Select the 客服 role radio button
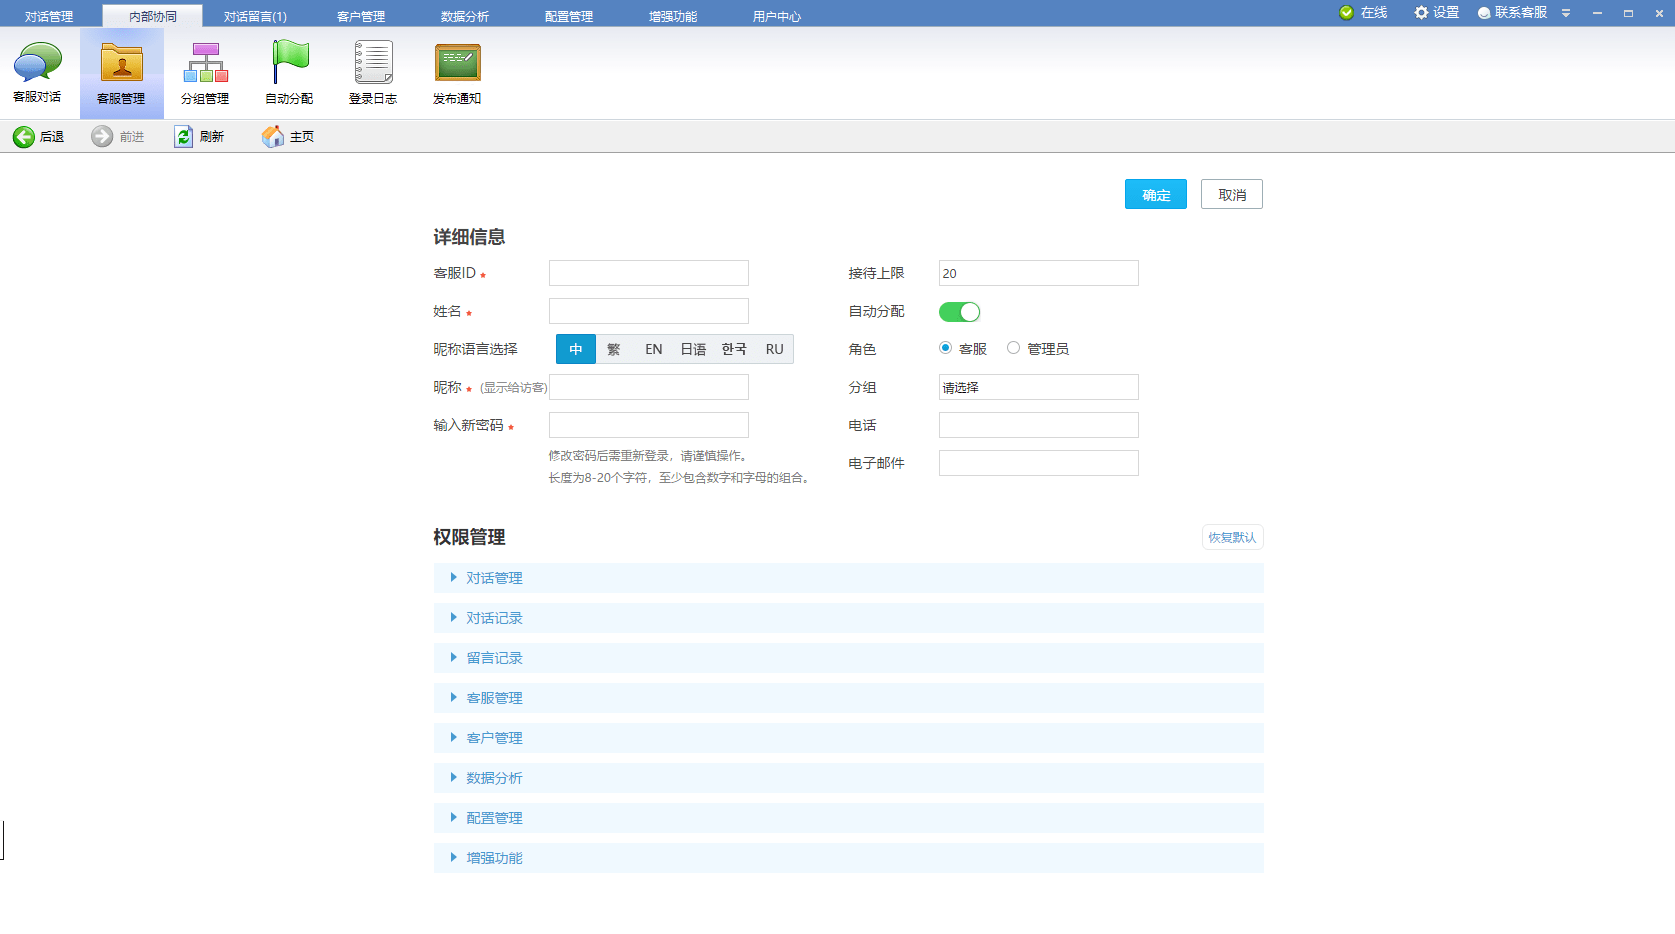Viewport: 1675px width, 934px height. [945, 348]
